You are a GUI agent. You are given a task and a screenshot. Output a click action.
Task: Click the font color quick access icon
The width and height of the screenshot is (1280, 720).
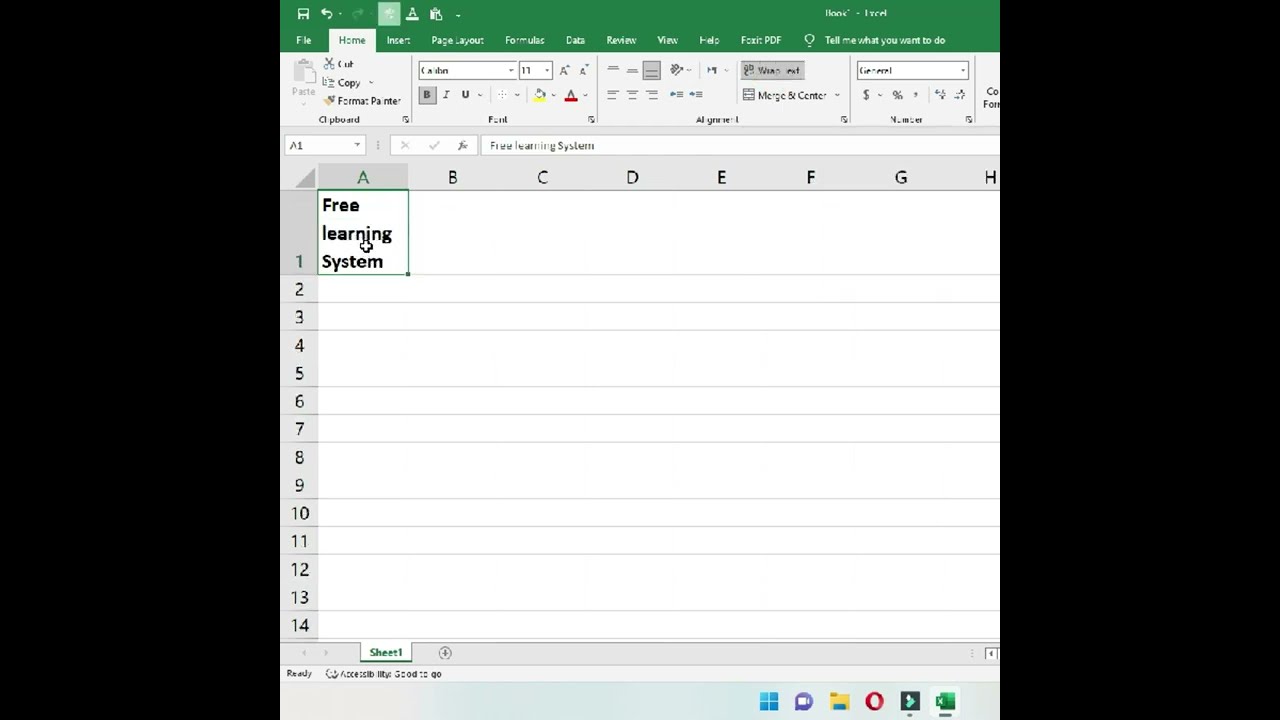(412, 14)
